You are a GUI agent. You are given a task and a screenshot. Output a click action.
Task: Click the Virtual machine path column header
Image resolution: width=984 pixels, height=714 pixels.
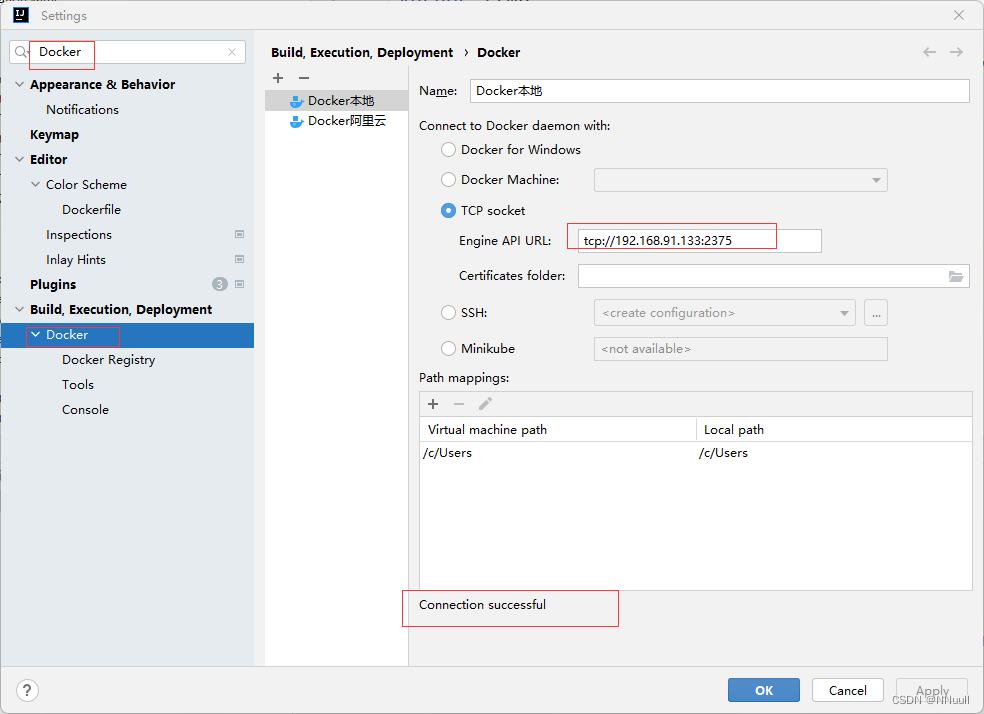click(558, 430)
